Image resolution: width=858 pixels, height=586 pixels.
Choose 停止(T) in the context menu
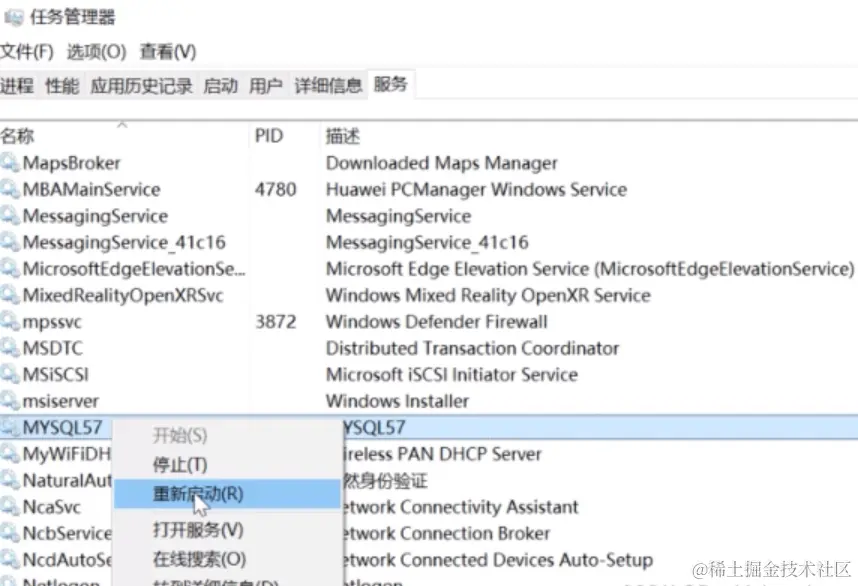pyautogui.click(x=180, y=465)
